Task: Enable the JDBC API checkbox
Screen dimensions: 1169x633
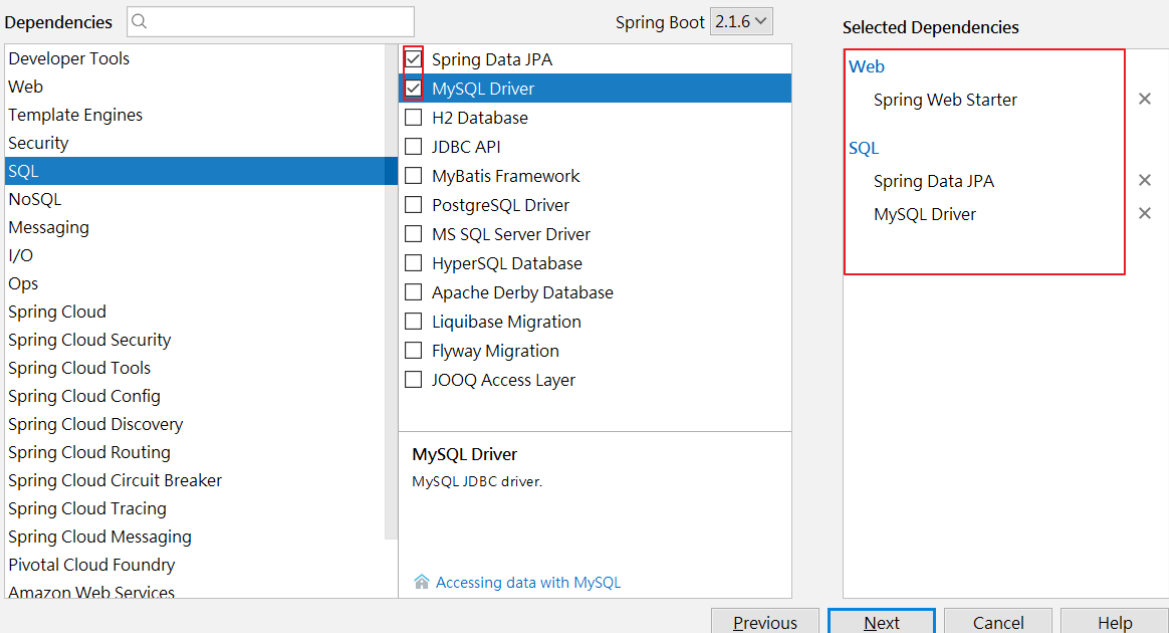Action: [413, 146]
